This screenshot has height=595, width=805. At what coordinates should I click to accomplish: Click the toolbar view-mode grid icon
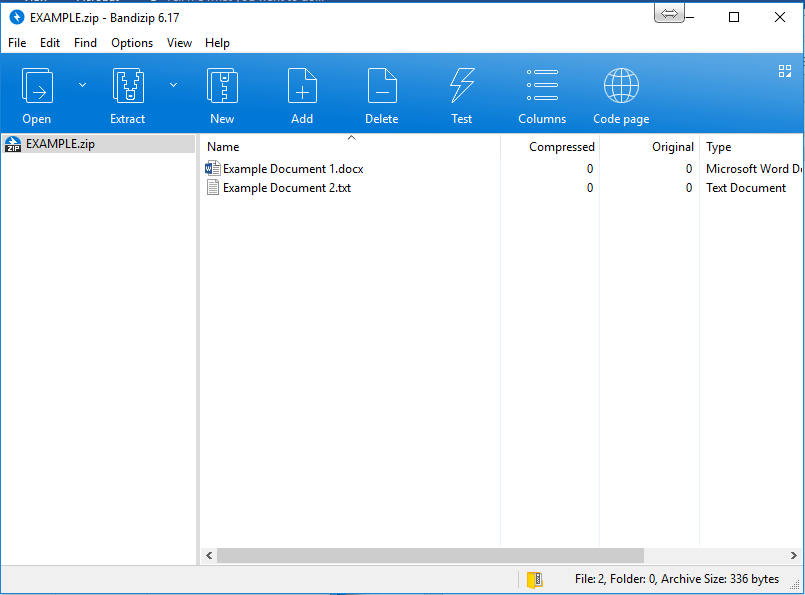point(785,71)
